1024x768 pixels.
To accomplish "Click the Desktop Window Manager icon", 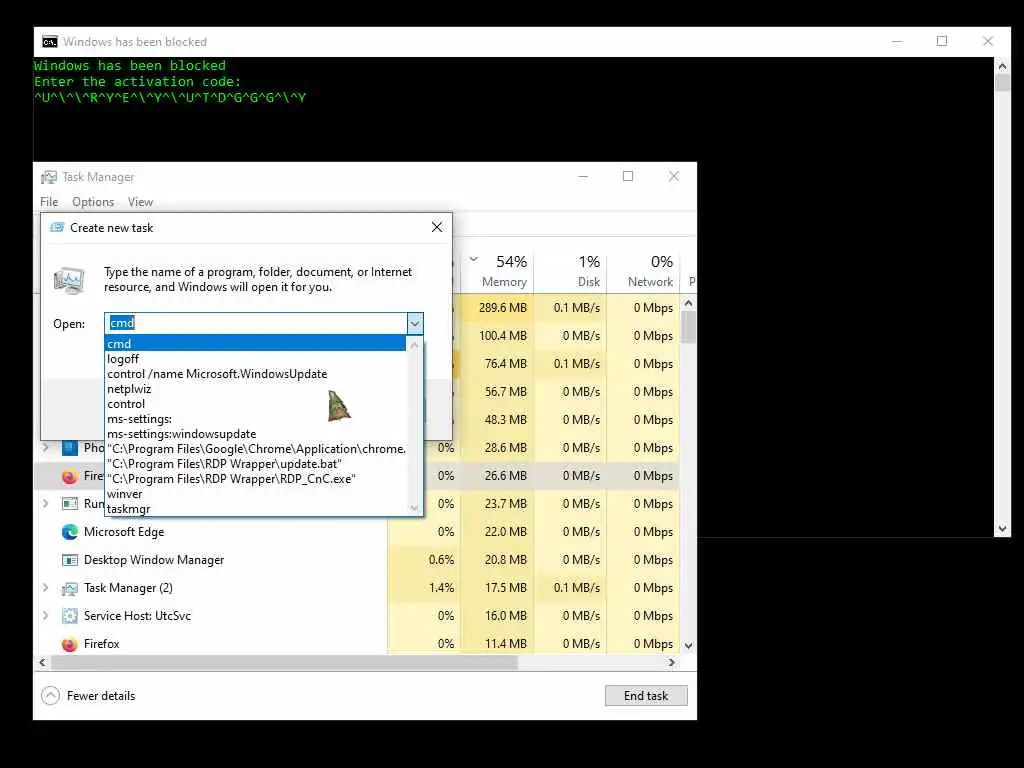I will click(x=69, y=560).
